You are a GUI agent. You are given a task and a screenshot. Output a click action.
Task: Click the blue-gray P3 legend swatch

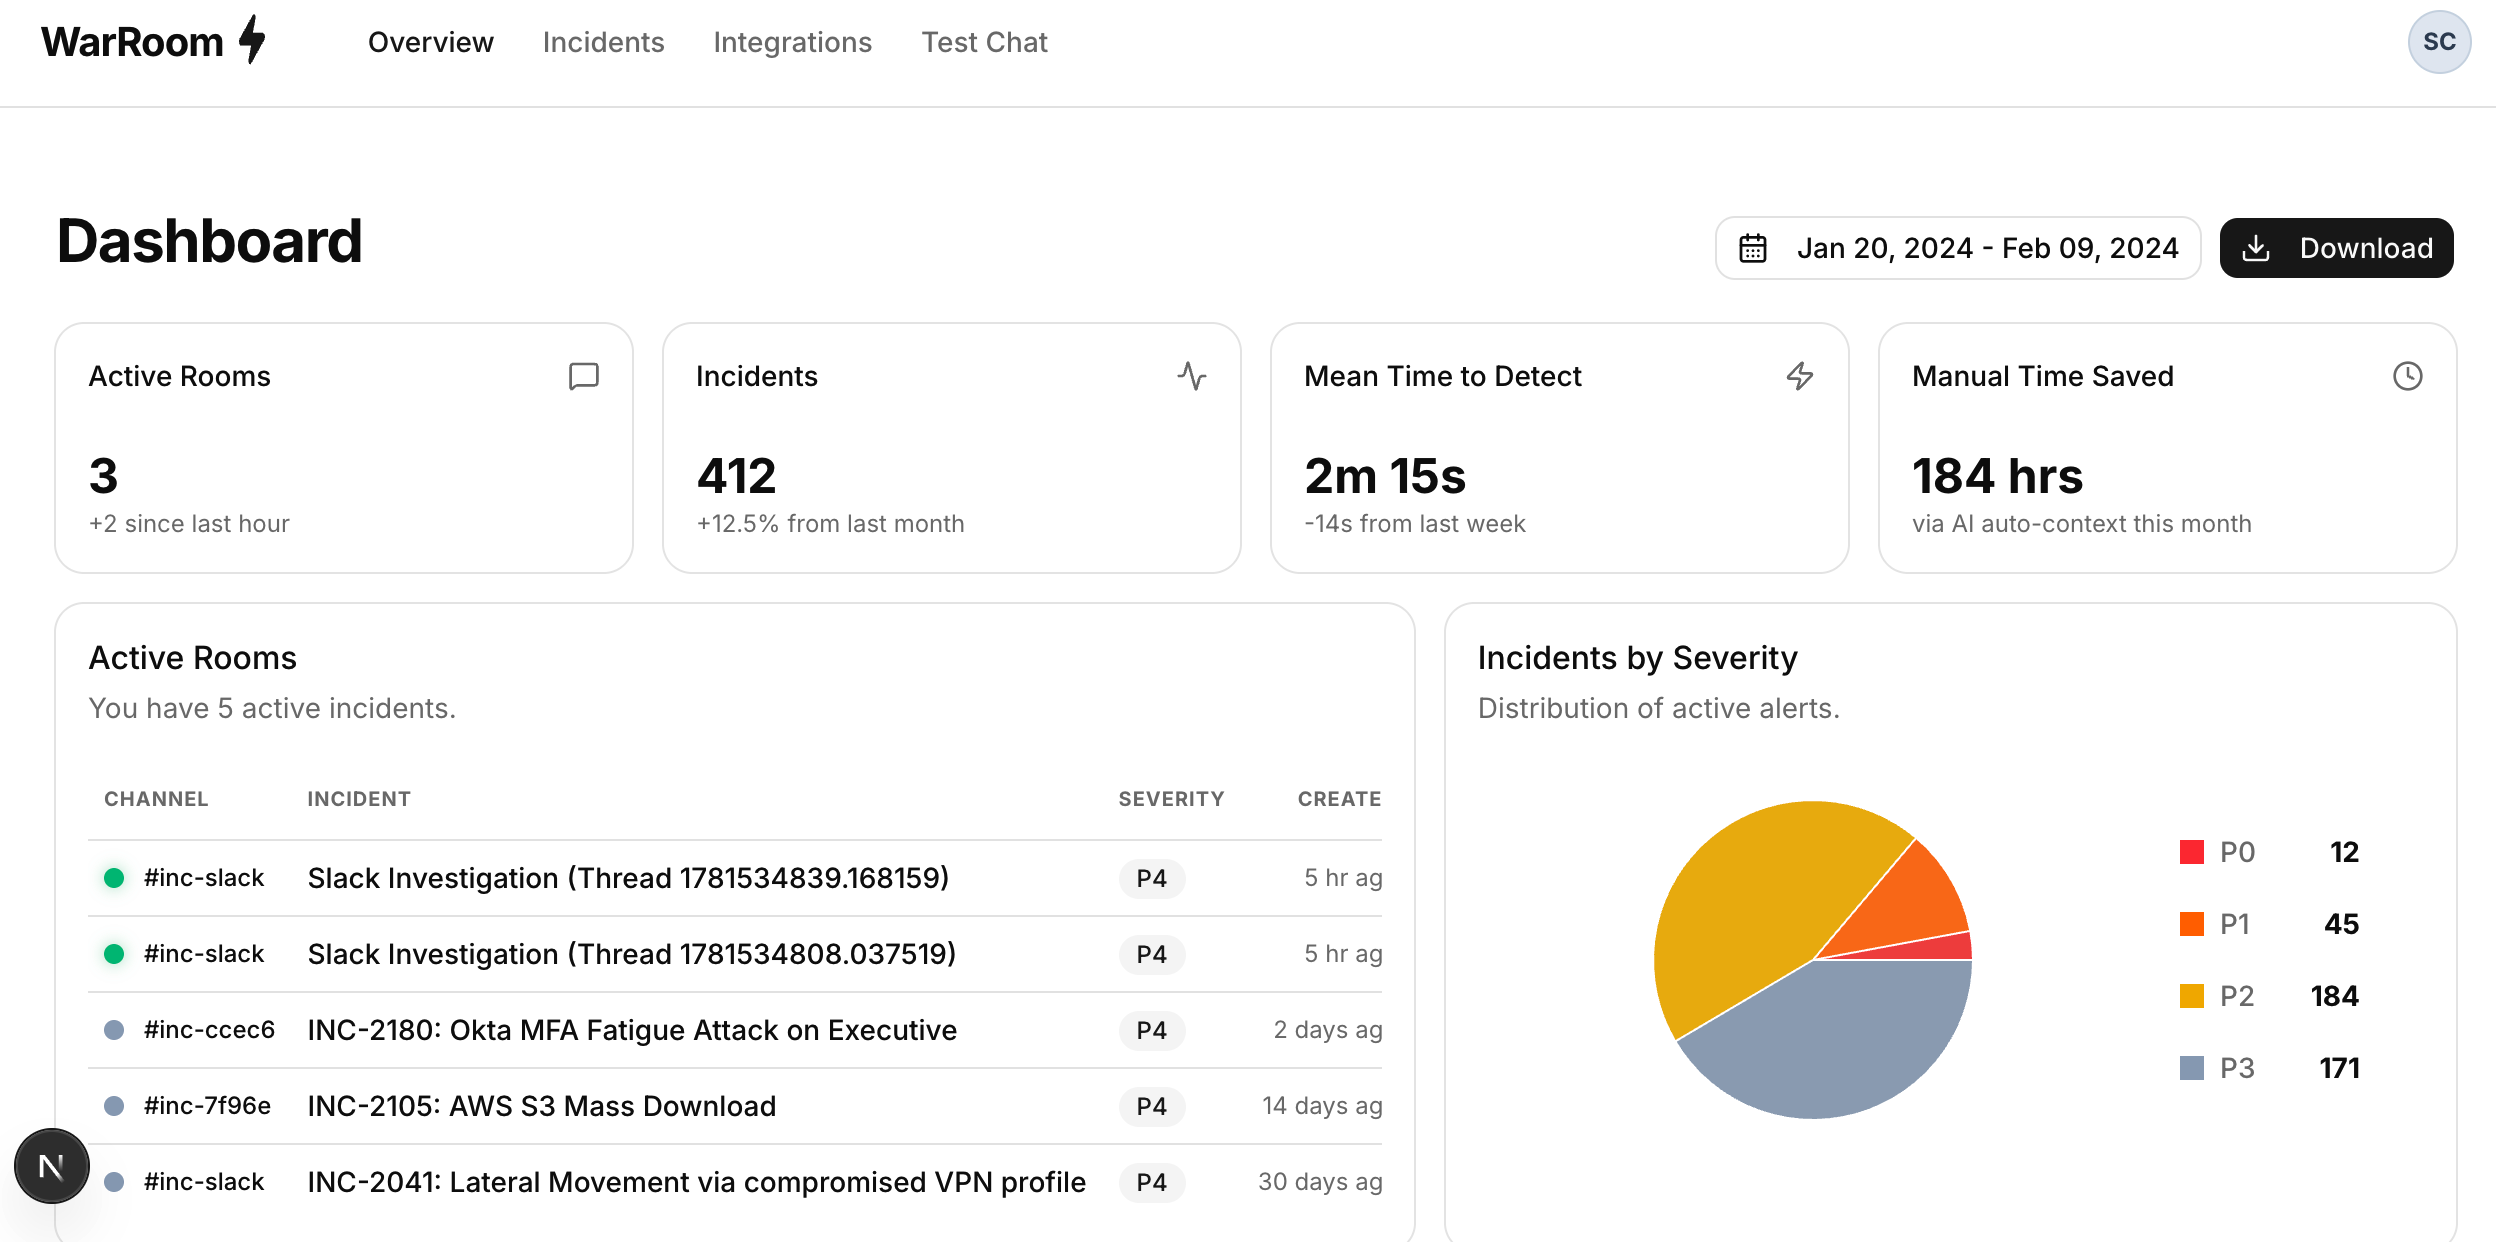coord(2192,1068)
